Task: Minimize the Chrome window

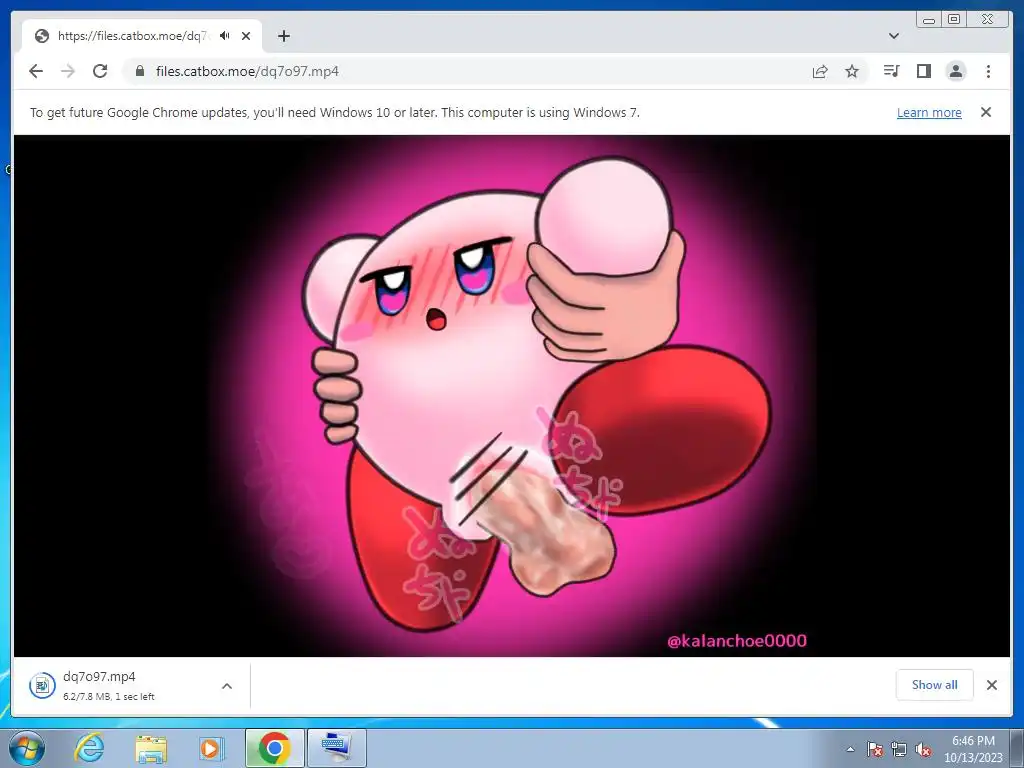Action: click(929, 20)
